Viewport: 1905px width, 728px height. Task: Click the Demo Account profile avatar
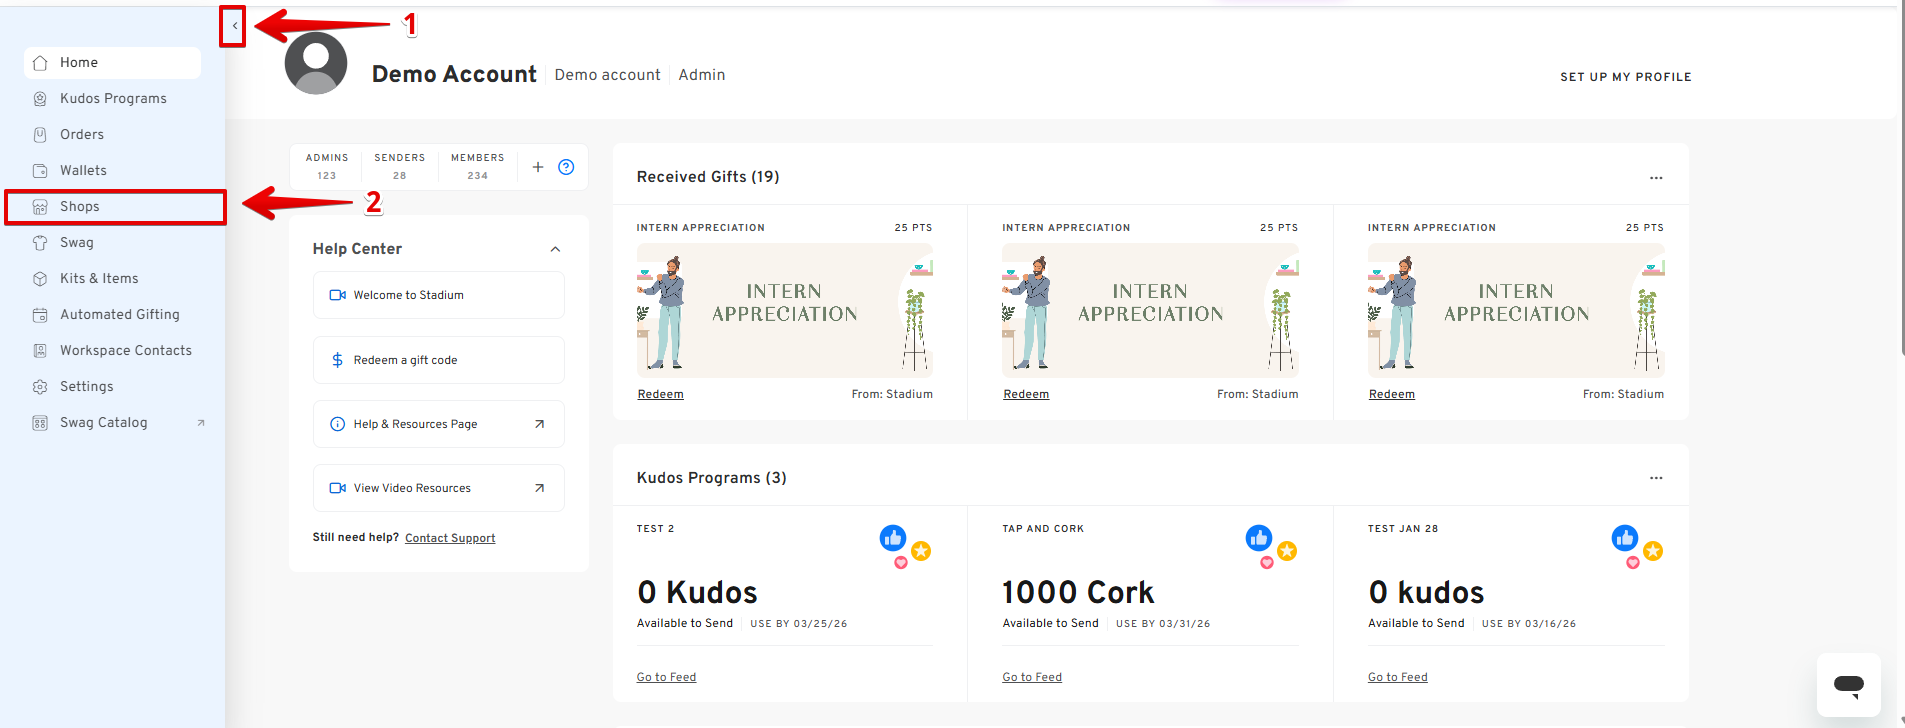pyautogui.click(x=316, y=64)
